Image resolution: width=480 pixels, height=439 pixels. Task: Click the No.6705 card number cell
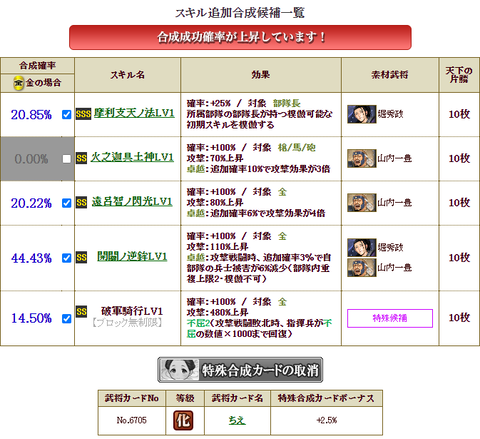click(x=132, y=420)
